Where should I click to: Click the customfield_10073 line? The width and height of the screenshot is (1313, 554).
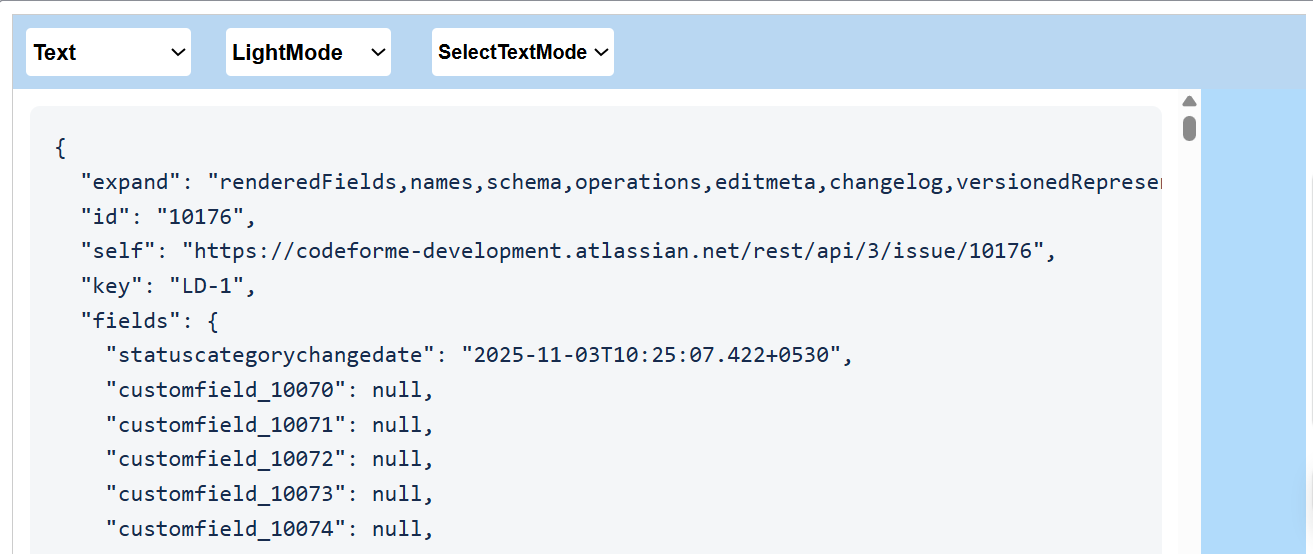tap(268, 494)
